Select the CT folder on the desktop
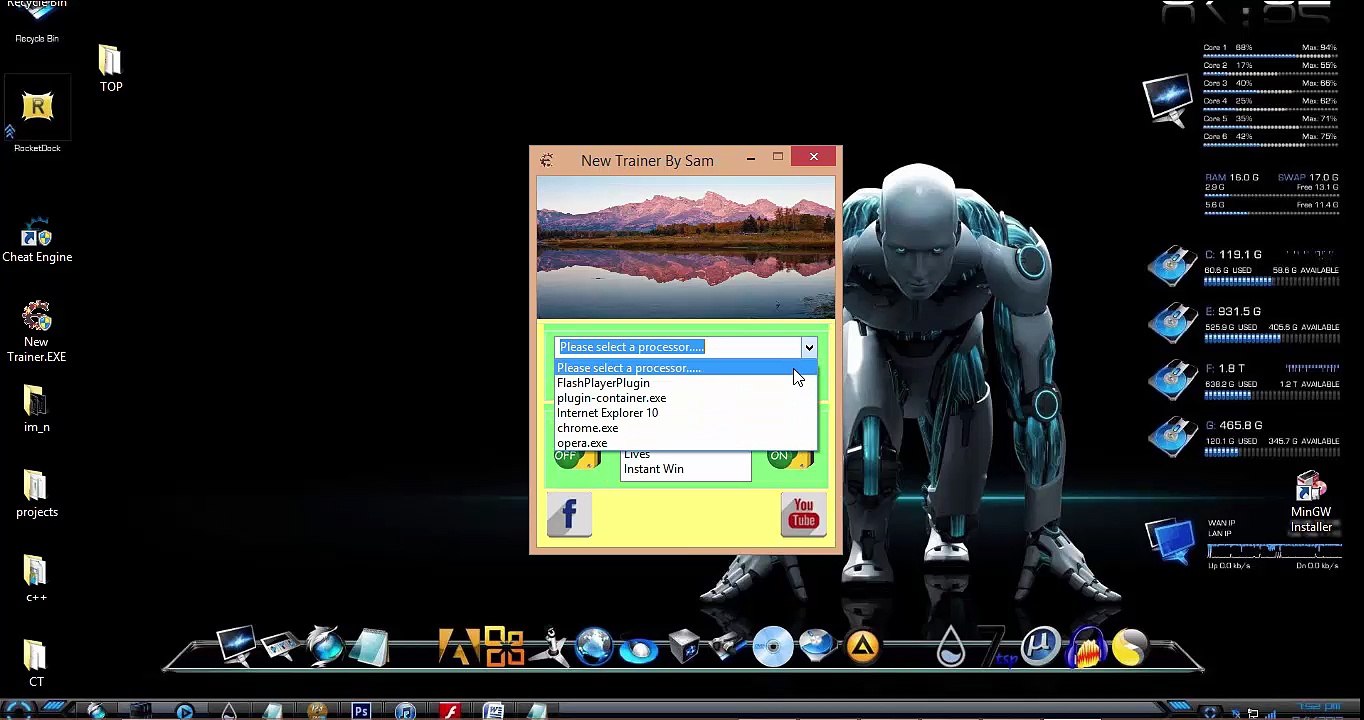This screenshot has height=720, width=1364. [36, 664]
